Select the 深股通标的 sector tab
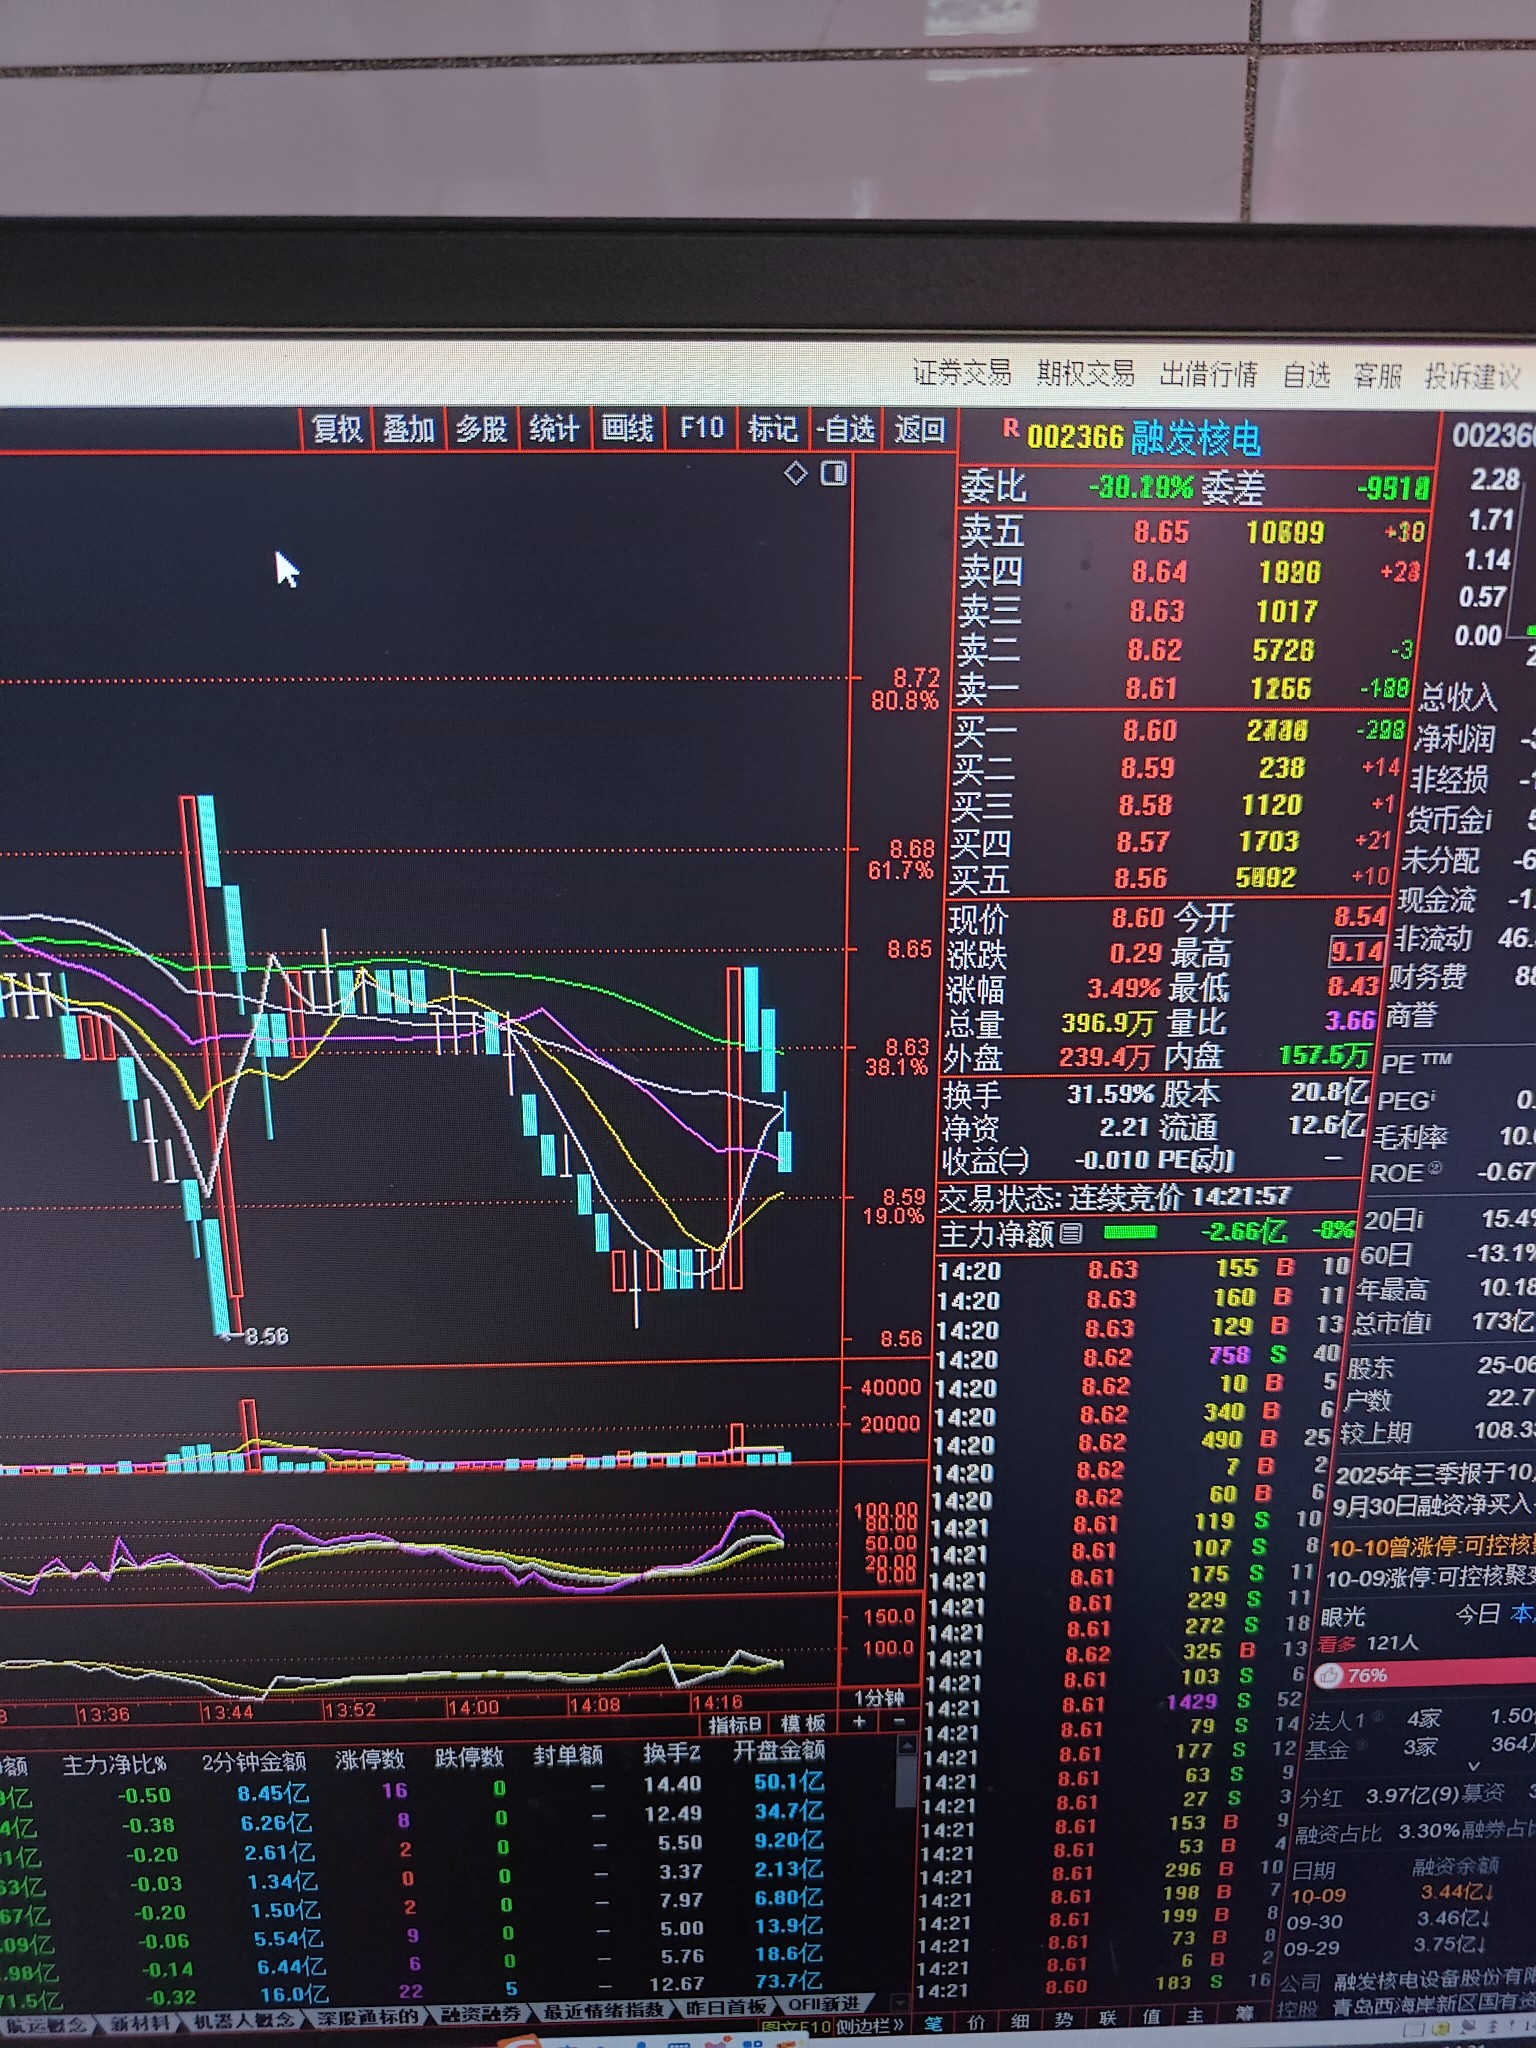Viewport: 1536px width, 2048px height. (x=368, y=2017)
